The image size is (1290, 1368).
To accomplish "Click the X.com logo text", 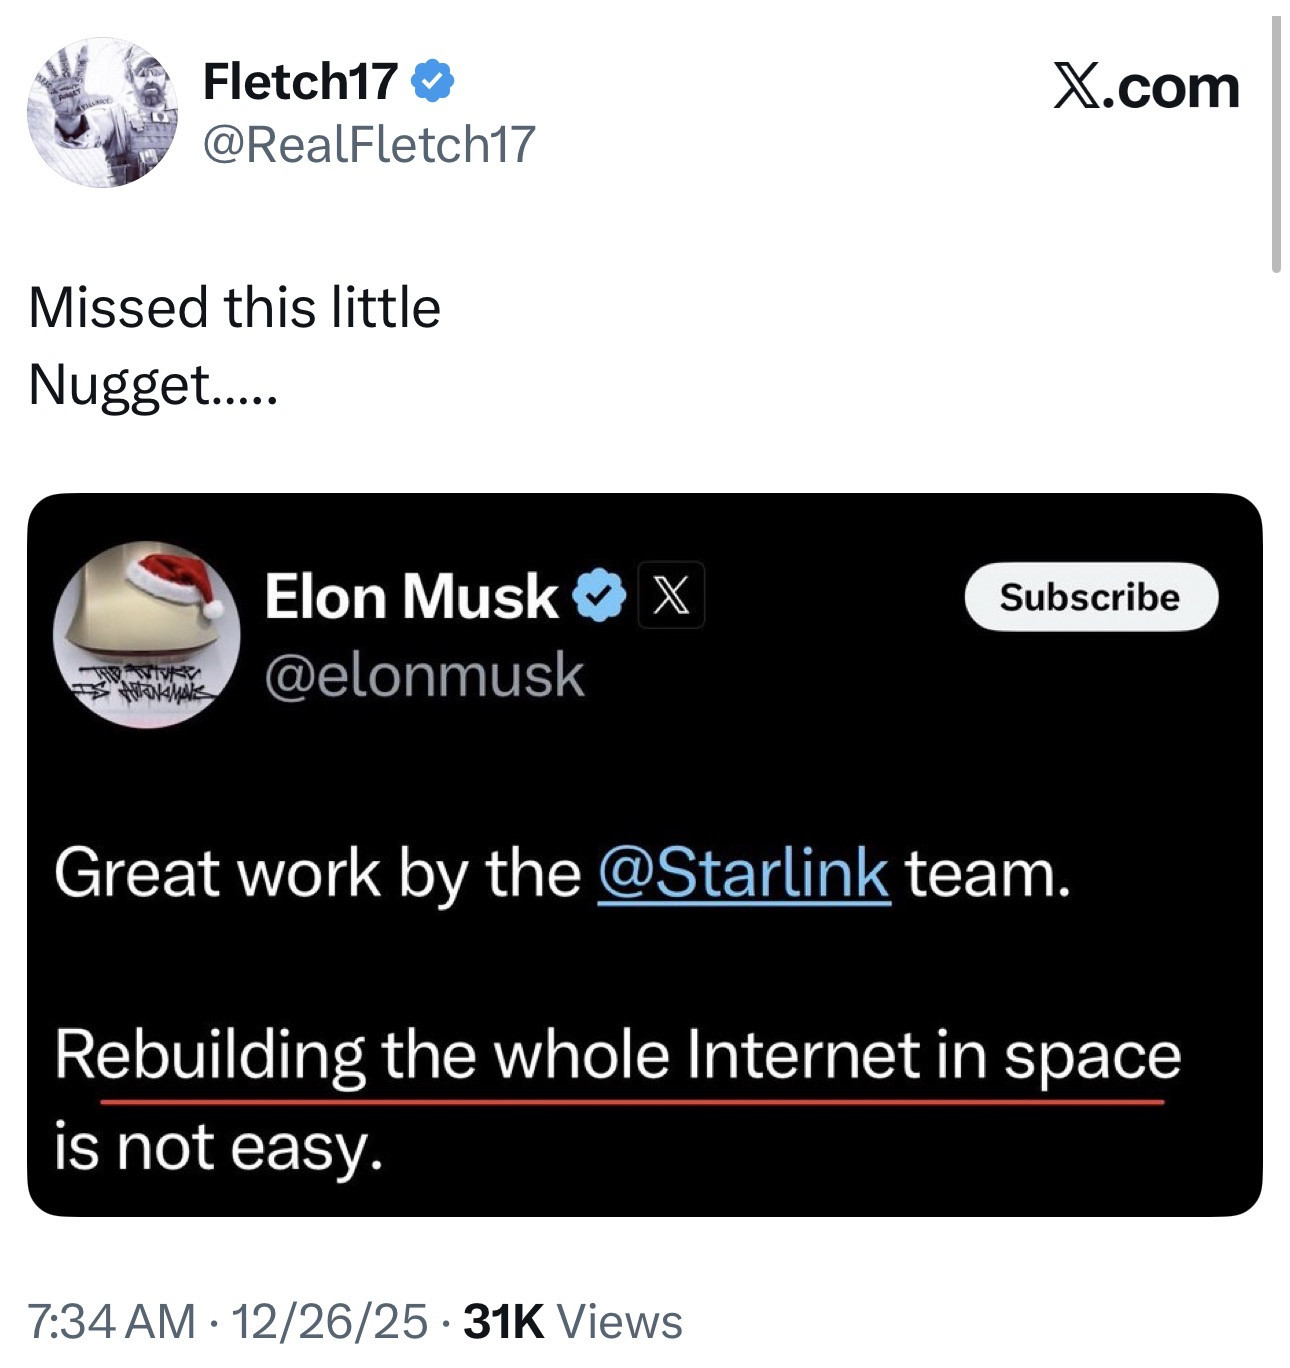I will point(1146,87).
